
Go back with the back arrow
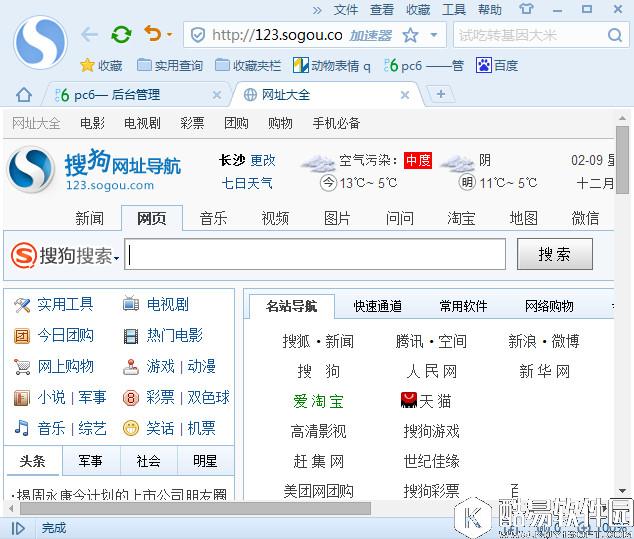89,34
